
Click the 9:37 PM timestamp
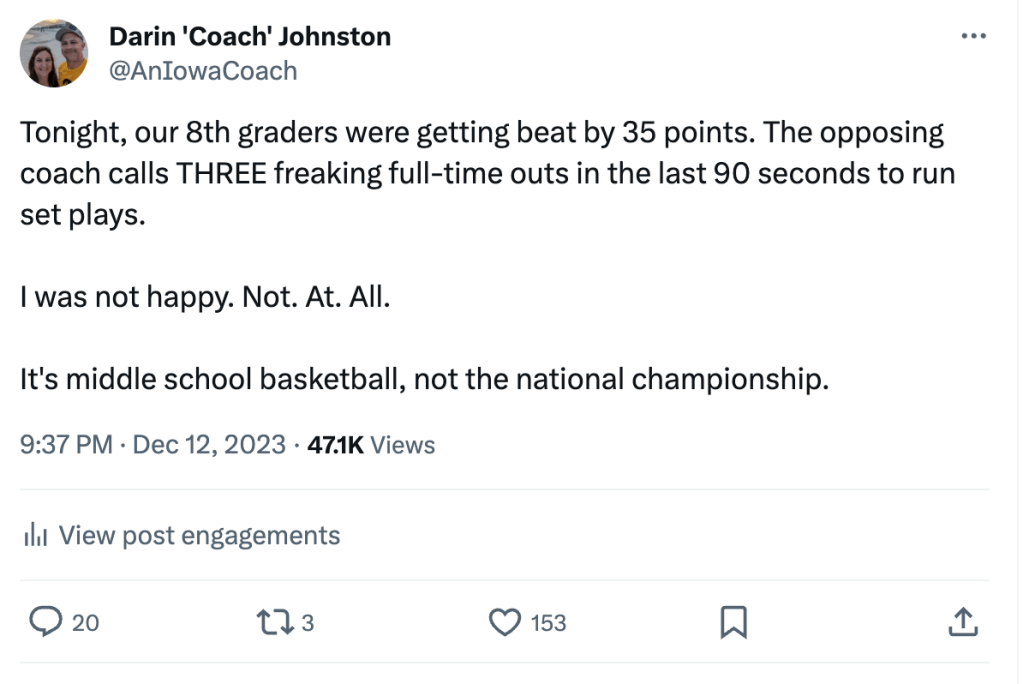tap(66, 444)
